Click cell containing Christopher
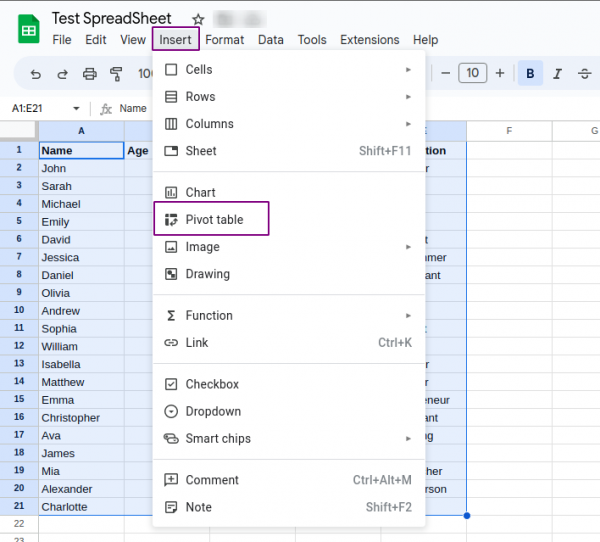This screenshot has width=600, height=542. (82, 418)
